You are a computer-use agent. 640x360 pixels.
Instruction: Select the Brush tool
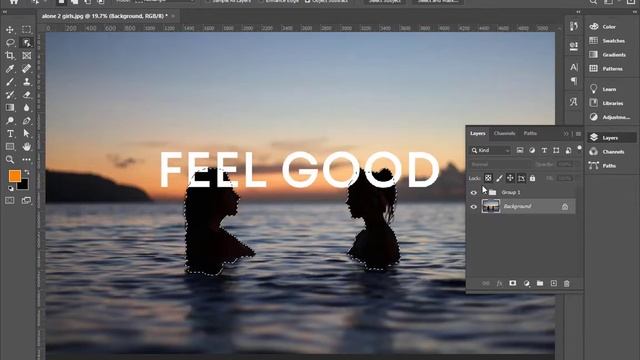pyautogui.click(x=10, y=82)
